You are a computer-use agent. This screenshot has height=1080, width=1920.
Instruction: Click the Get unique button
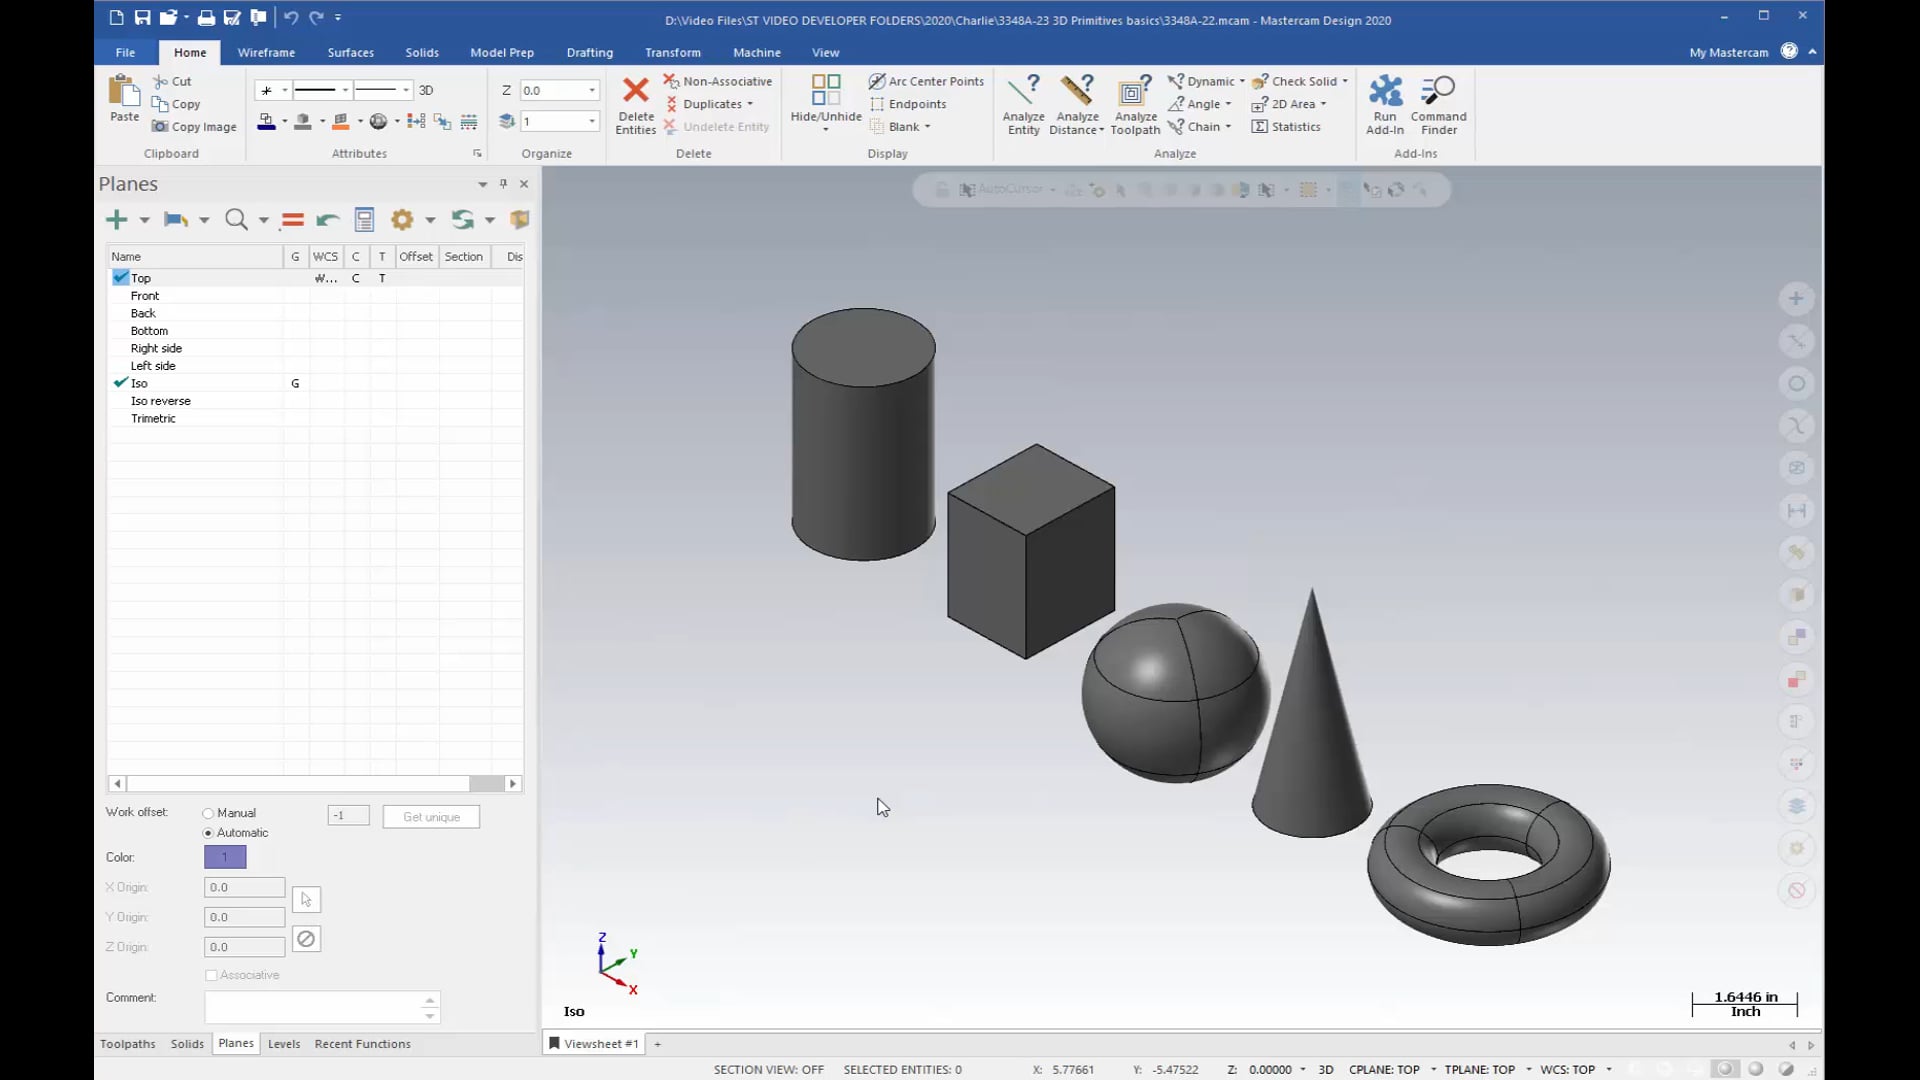click(x=431, y=816)
